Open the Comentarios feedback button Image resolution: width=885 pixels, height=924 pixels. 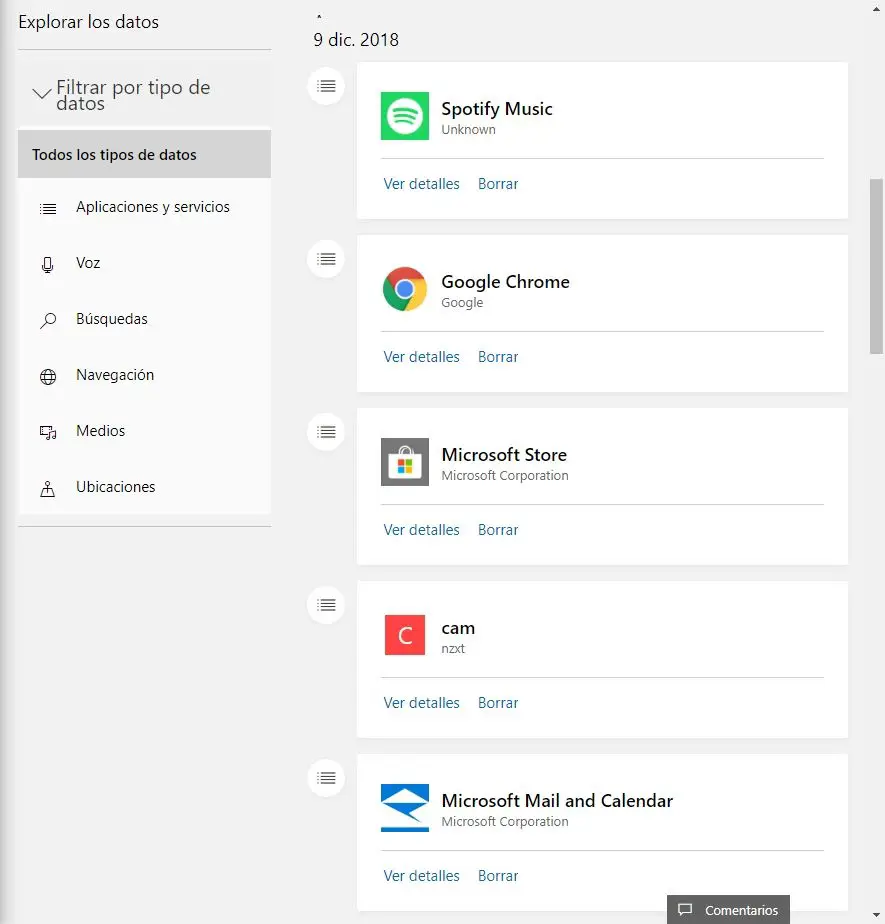728,910
